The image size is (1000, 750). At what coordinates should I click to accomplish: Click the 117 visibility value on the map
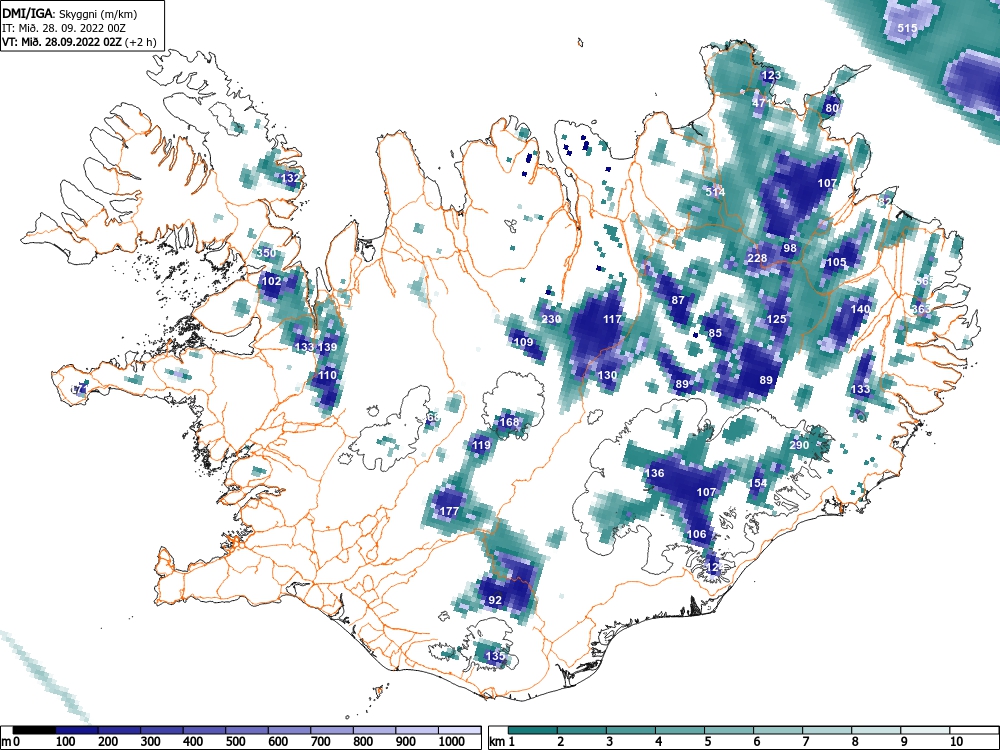[x=612, y=319]
